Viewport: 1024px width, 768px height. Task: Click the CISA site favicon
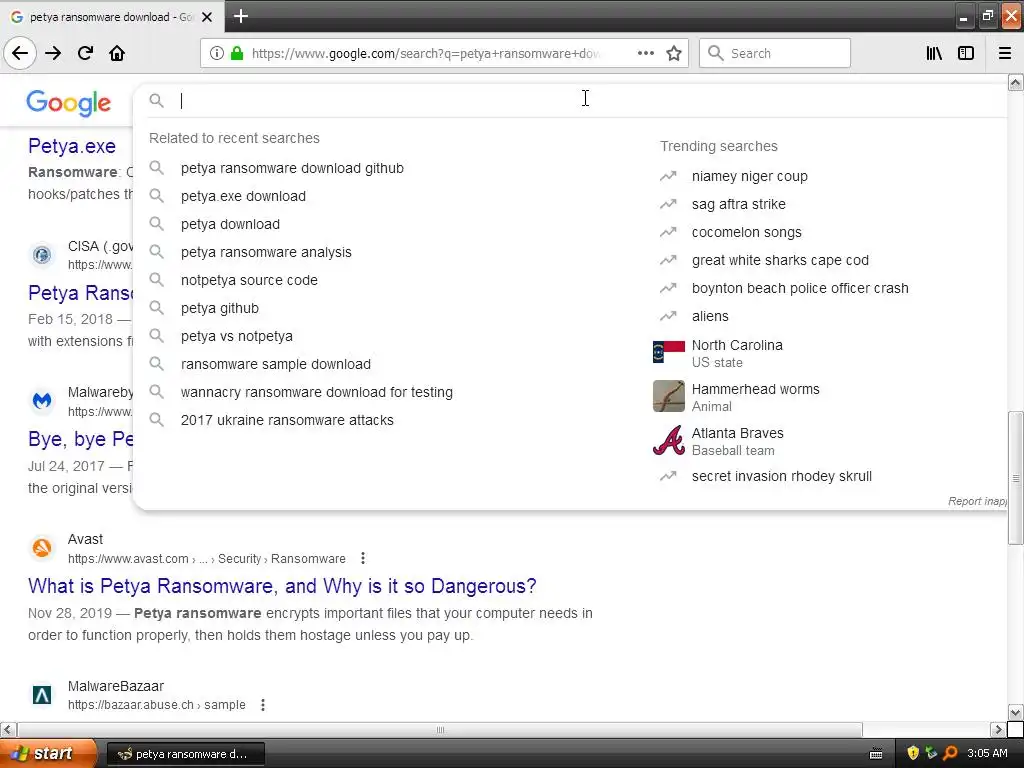pos(42,254)
